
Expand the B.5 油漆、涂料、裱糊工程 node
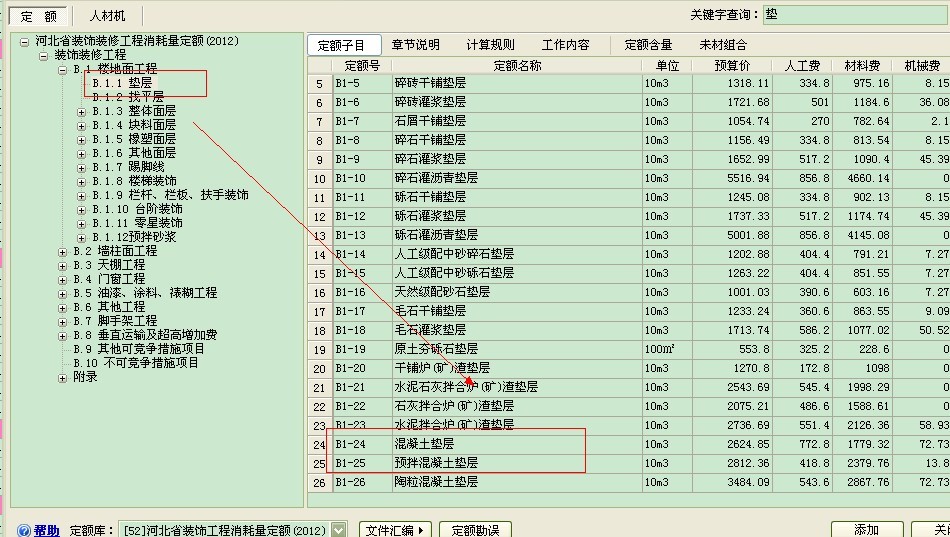pos(62,293)
